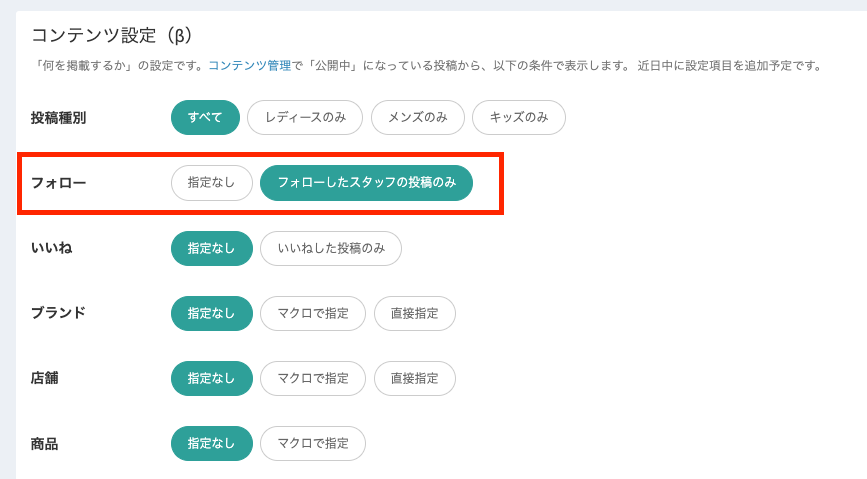Choose レディースのみ post type
Screen dimensions: 867x479
[305, 117]
